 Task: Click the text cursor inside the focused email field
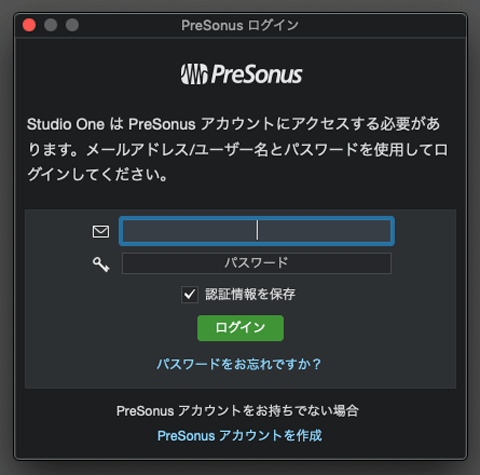coord(257,230)
